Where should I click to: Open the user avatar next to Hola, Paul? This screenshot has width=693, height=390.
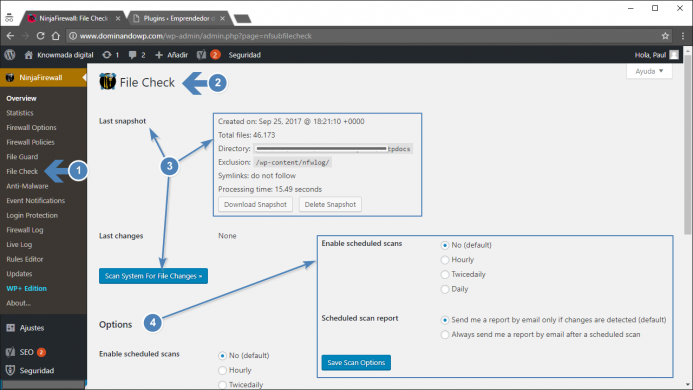674,55
